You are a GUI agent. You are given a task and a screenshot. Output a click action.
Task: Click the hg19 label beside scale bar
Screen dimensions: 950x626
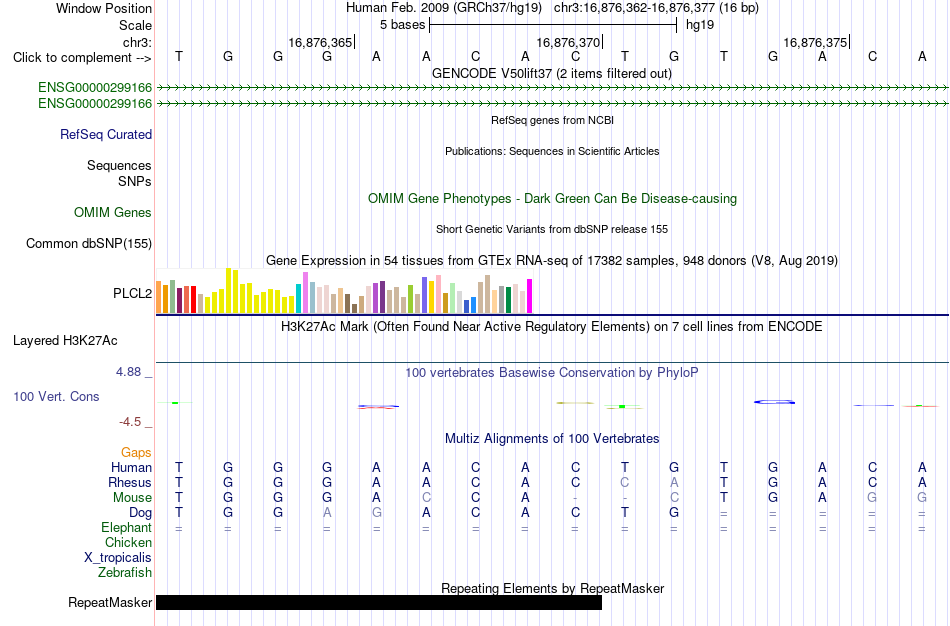point(700,25)
